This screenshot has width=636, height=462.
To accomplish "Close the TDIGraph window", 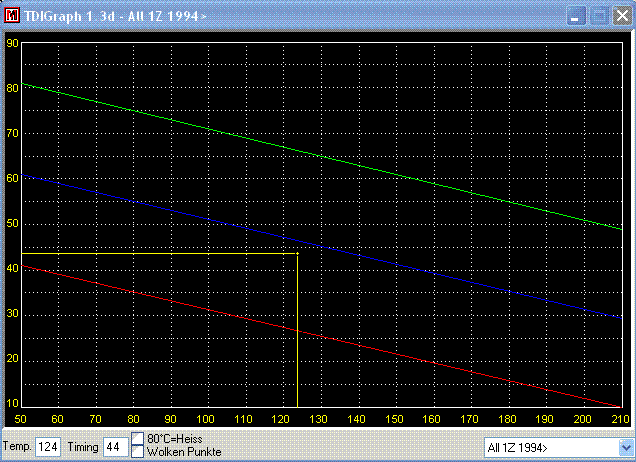I will [x=622, y=16].
